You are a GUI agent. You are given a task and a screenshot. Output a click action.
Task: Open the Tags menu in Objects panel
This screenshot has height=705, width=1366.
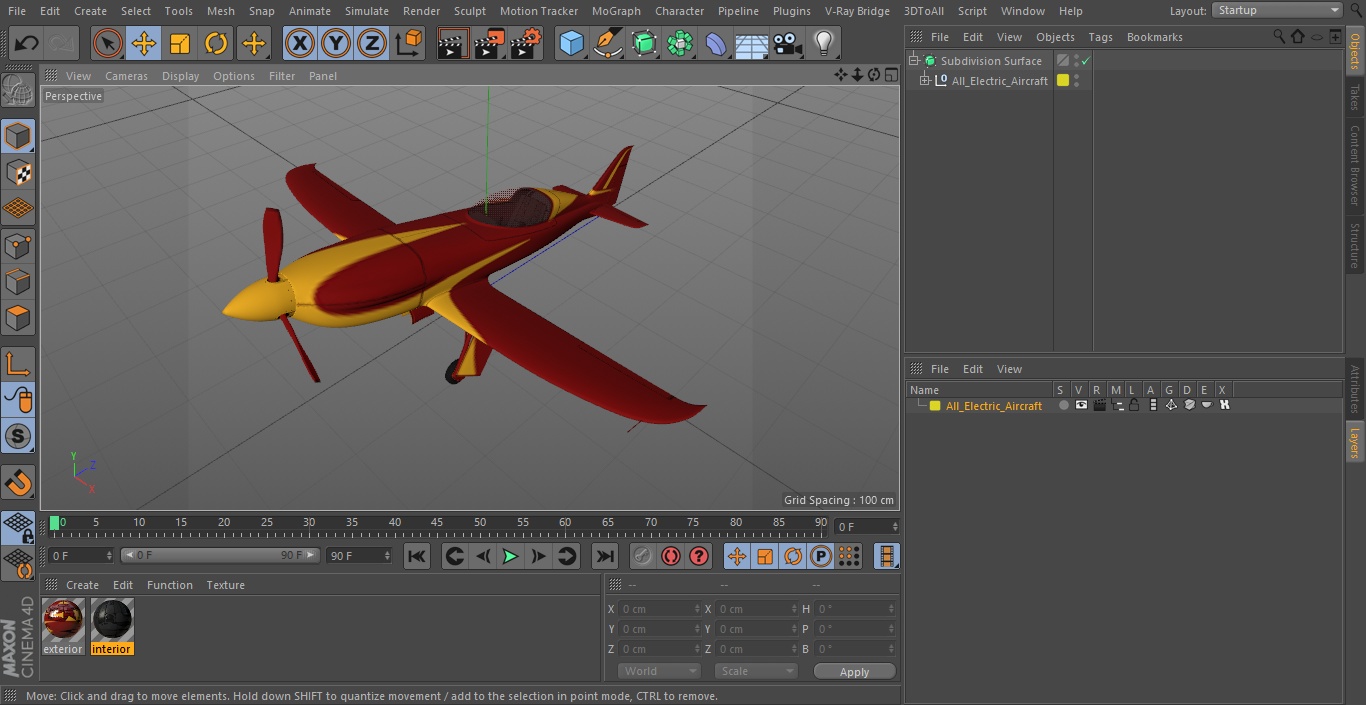[1100, 37]
